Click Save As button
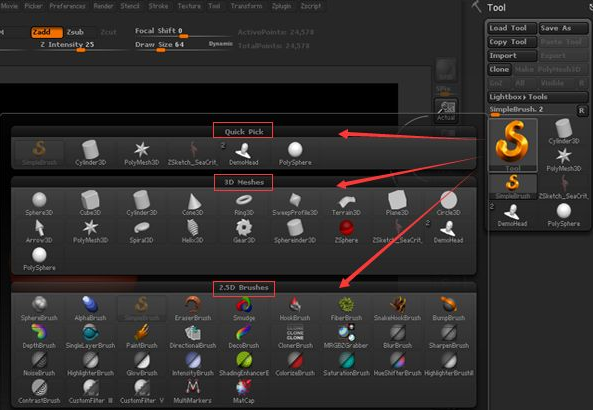 tap(564, 28)
